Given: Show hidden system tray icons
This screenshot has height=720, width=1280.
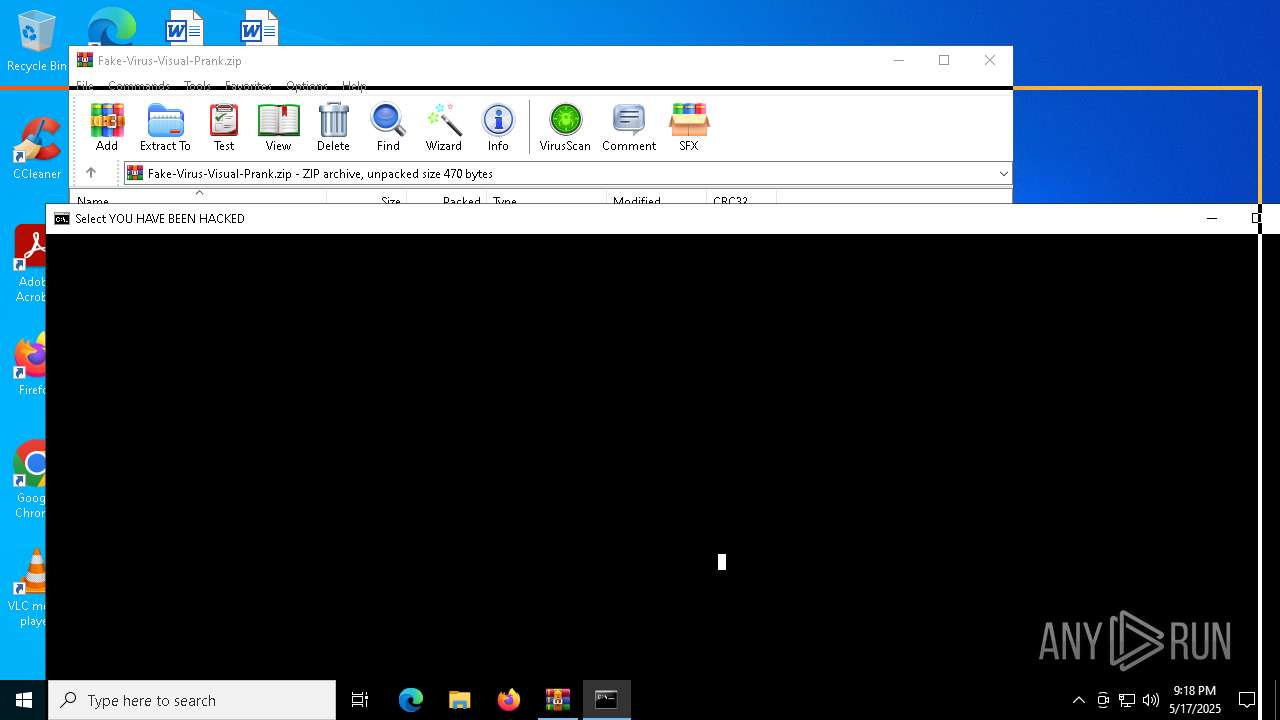Looking at the screenshot, I should point(1078,700).
